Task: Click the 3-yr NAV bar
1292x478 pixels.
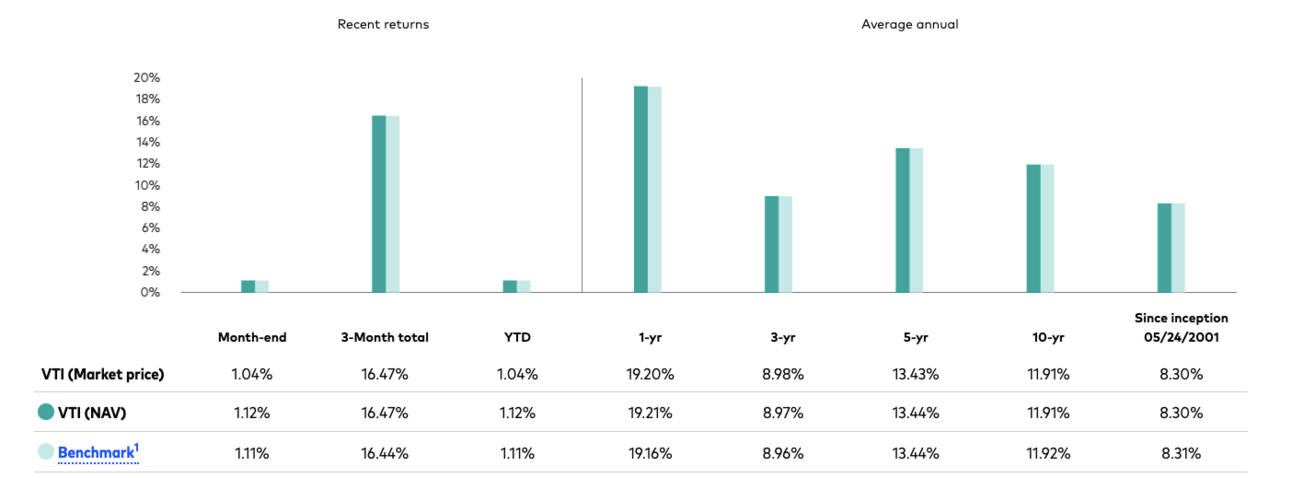Action: pyautogui.click(x=772, y=244)
